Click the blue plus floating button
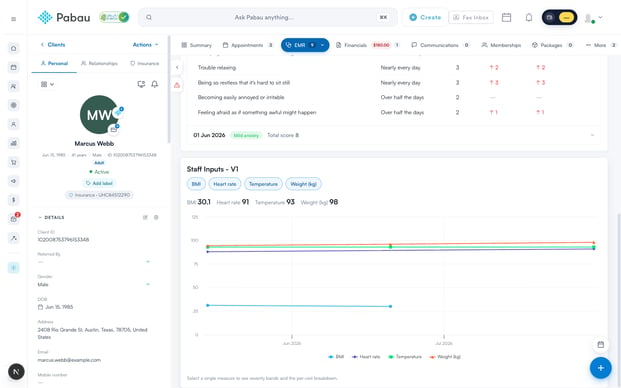621x388 pixels. click(600, 368)
